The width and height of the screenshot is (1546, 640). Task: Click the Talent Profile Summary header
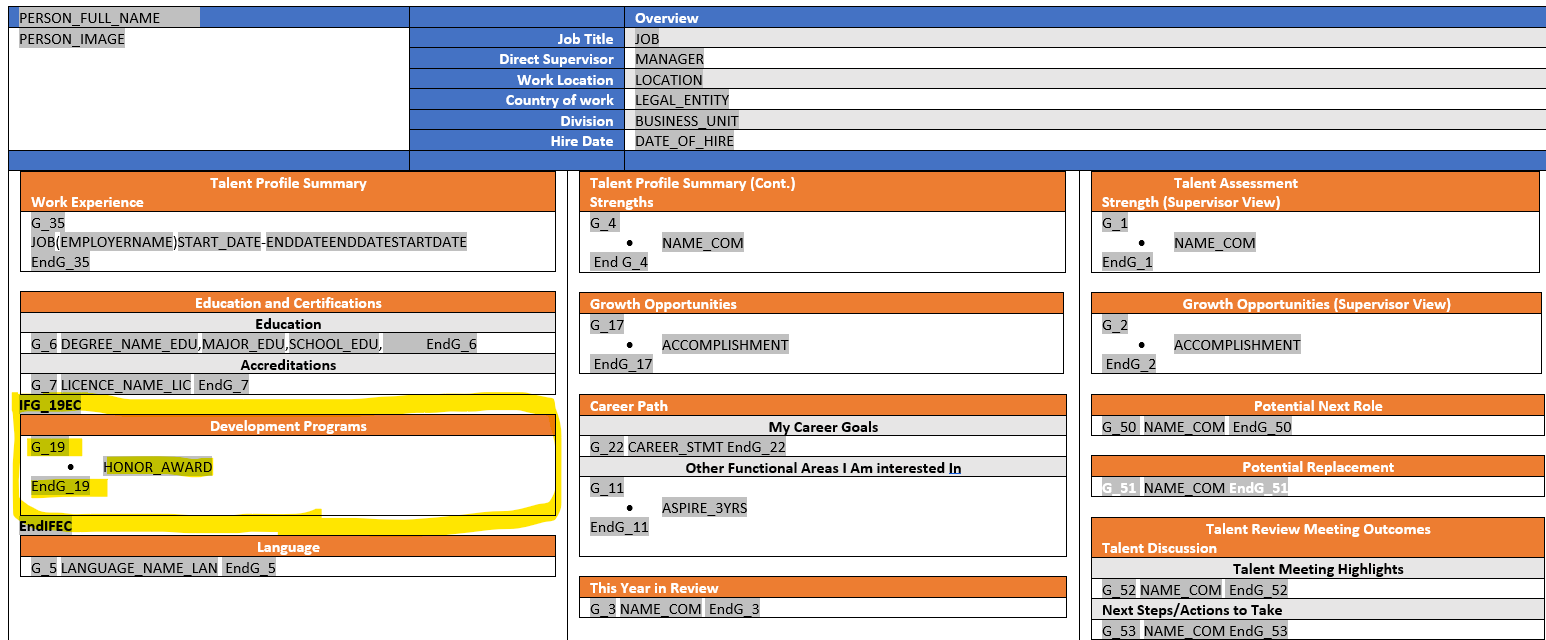[x=288, y=183]
